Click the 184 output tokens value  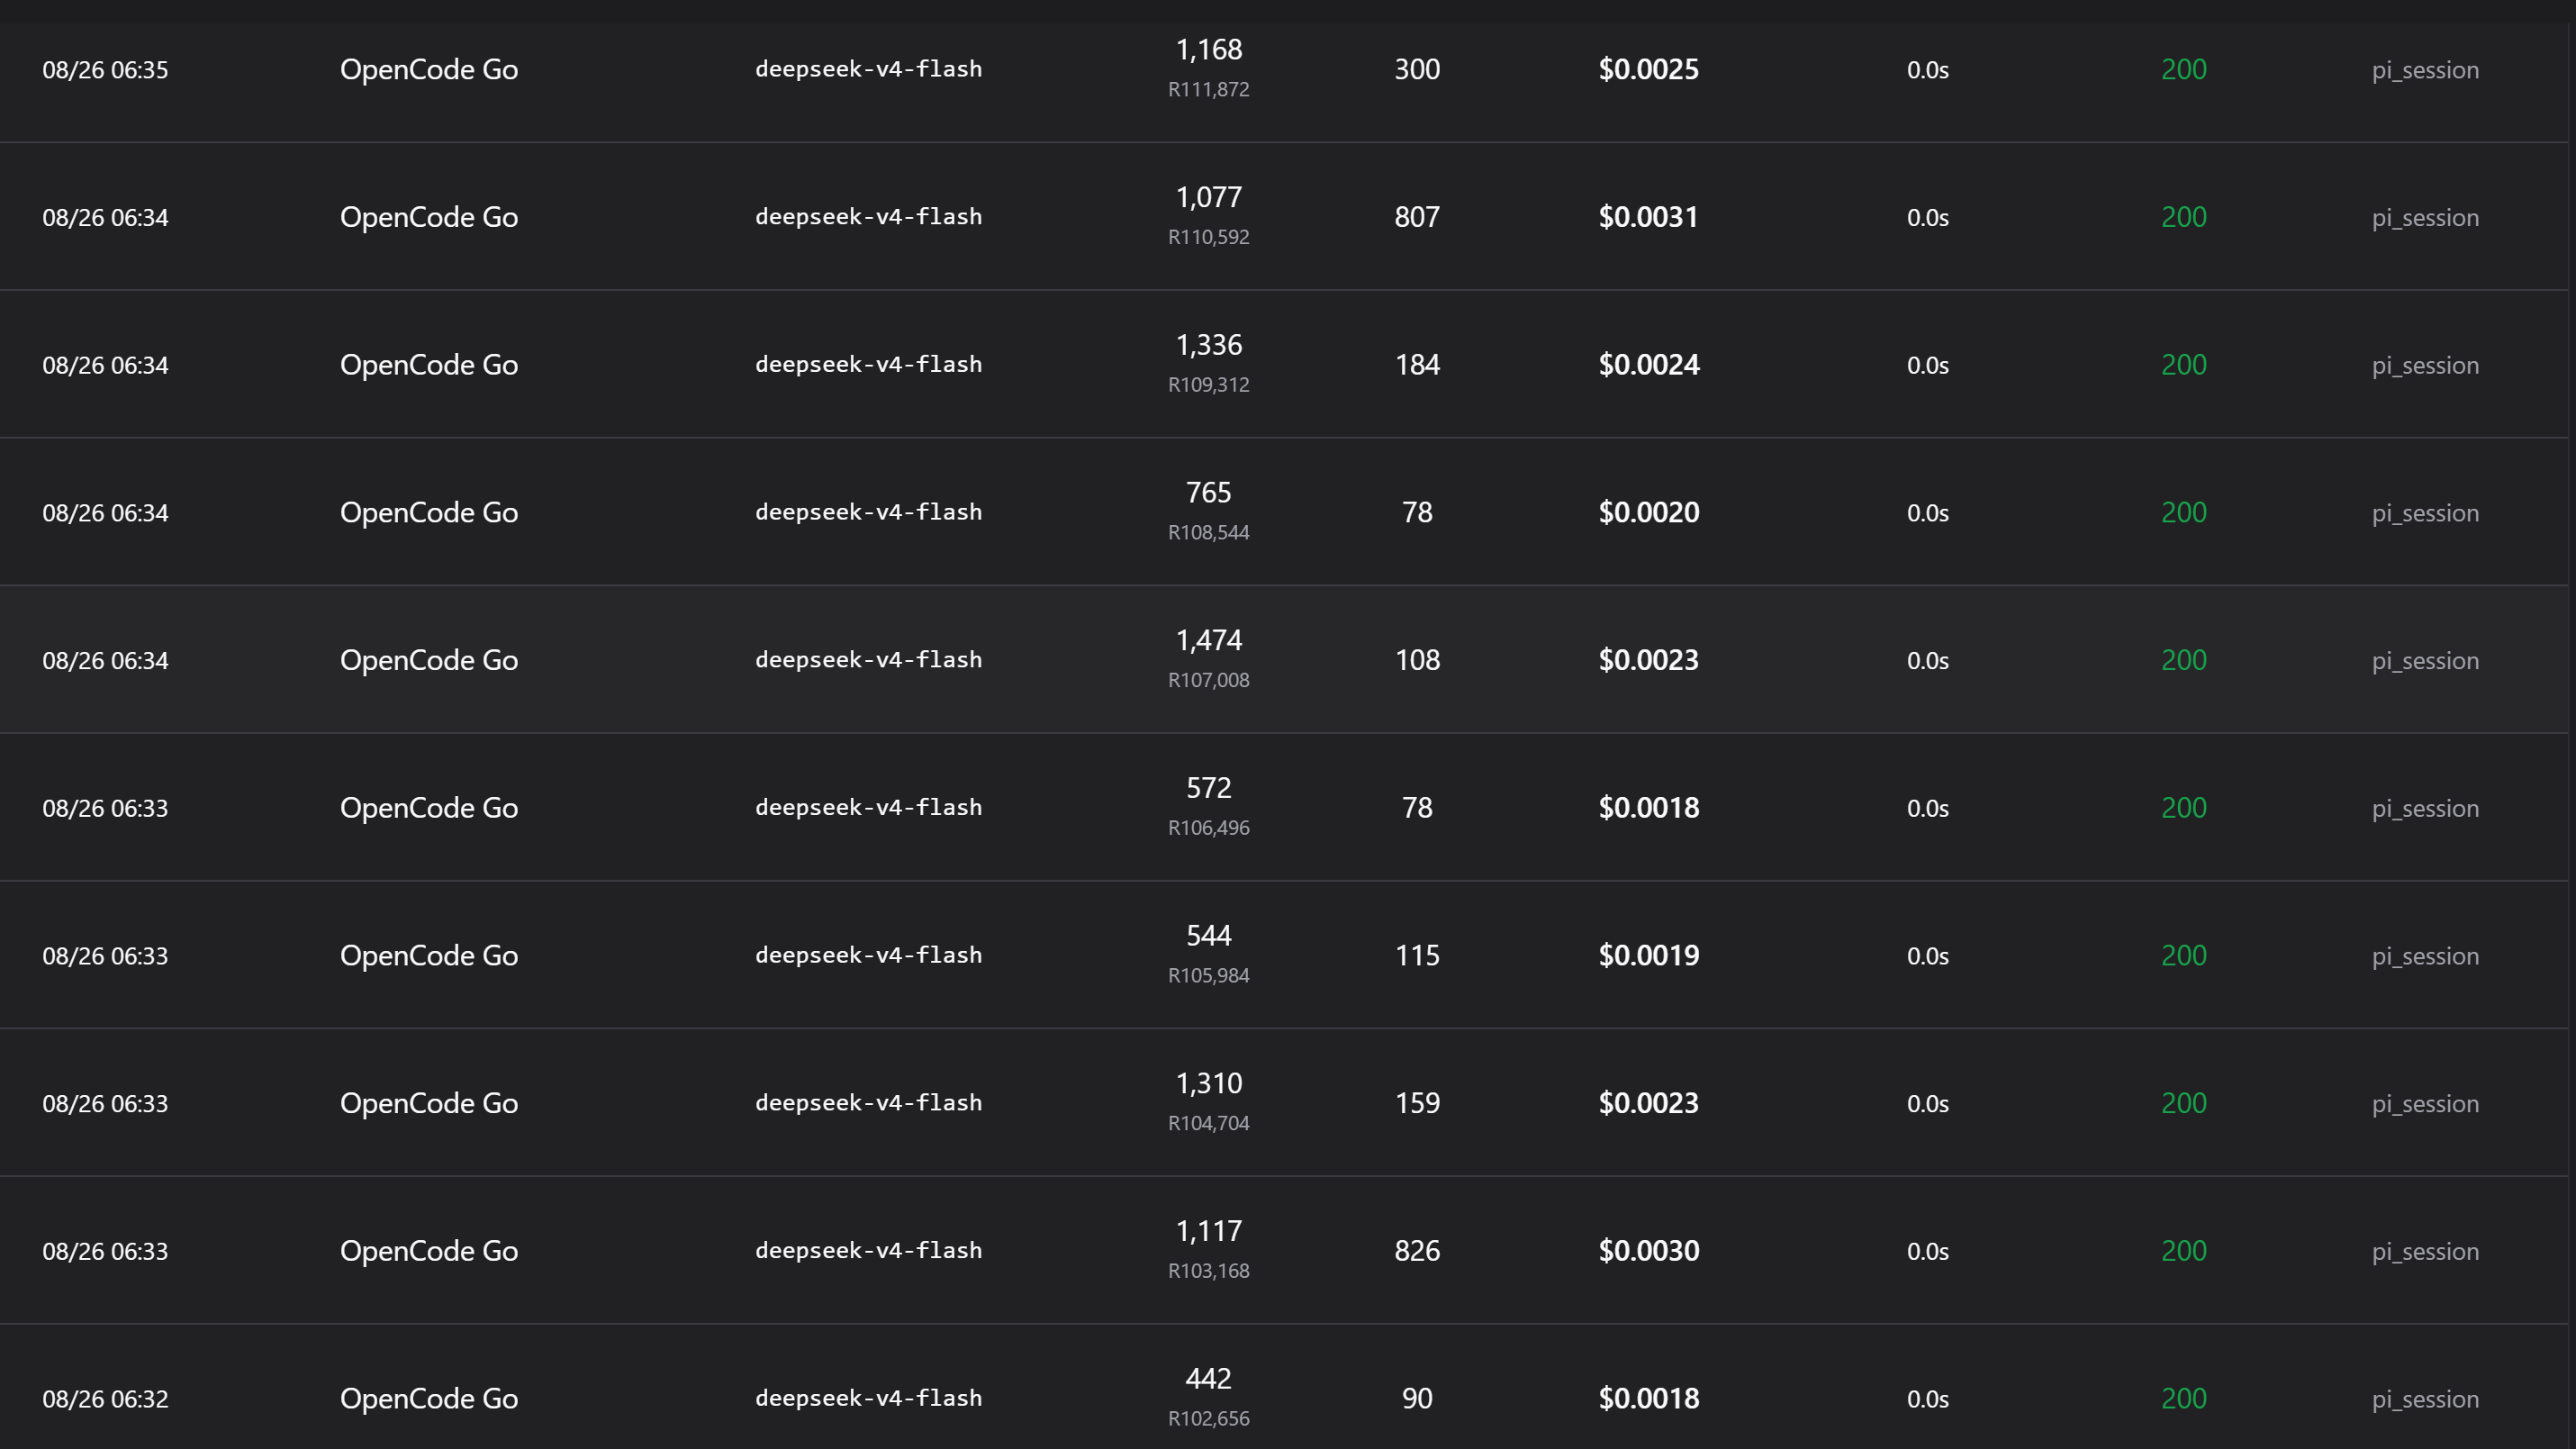click(1417, 365)
